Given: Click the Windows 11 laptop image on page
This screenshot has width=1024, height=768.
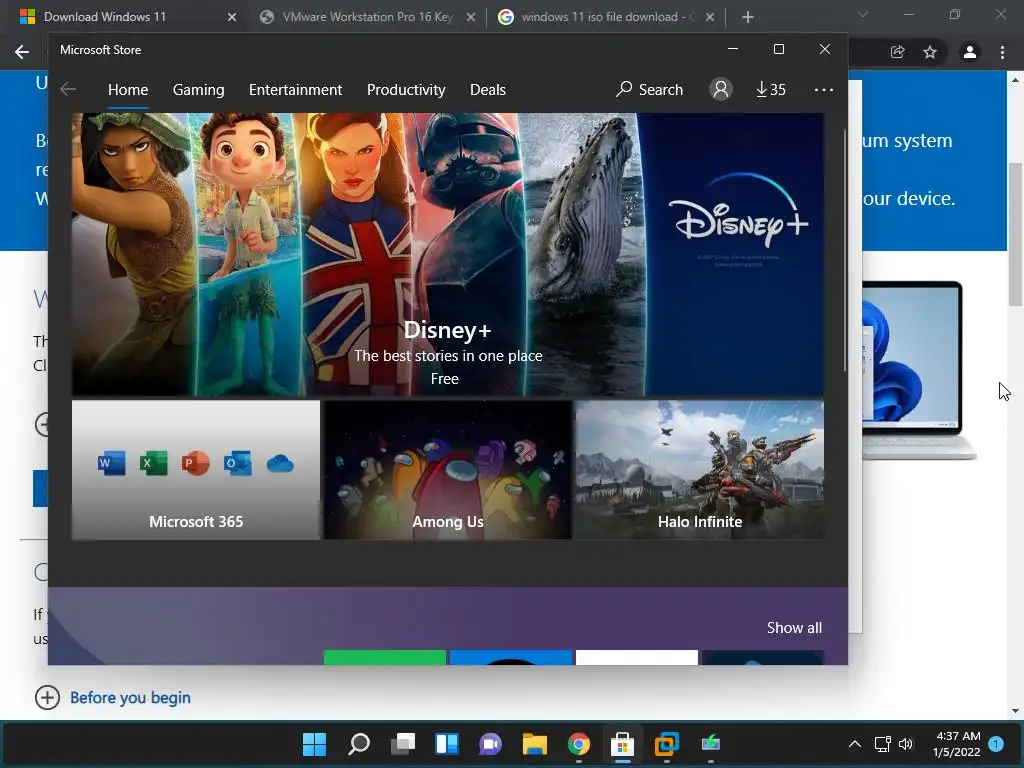Looking at the screenshot, I should pos(920,370).
